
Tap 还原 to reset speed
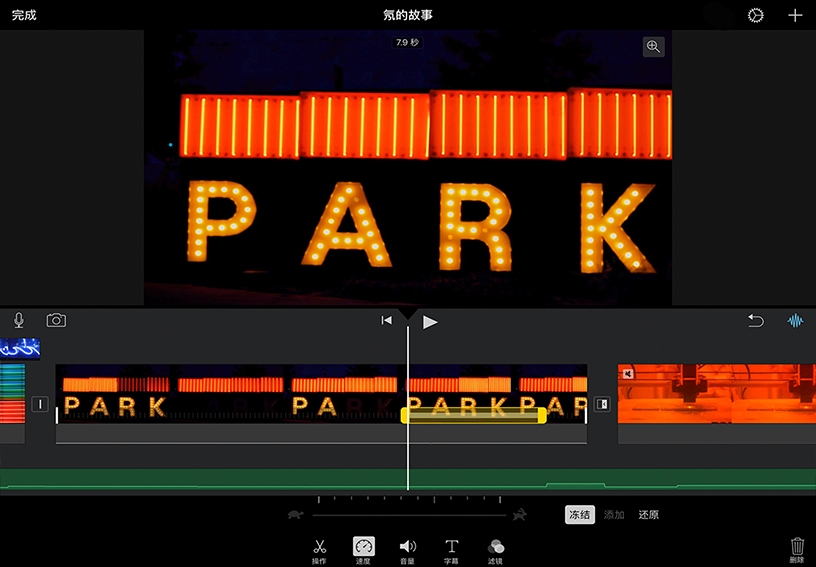pyautogui.click(x=648, y=515)
